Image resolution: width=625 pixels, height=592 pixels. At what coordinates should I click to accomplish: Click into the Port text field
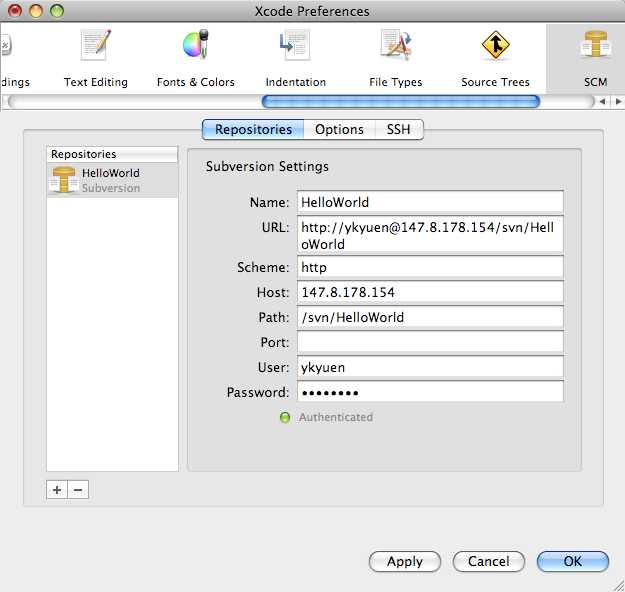[x=429, y=343]
